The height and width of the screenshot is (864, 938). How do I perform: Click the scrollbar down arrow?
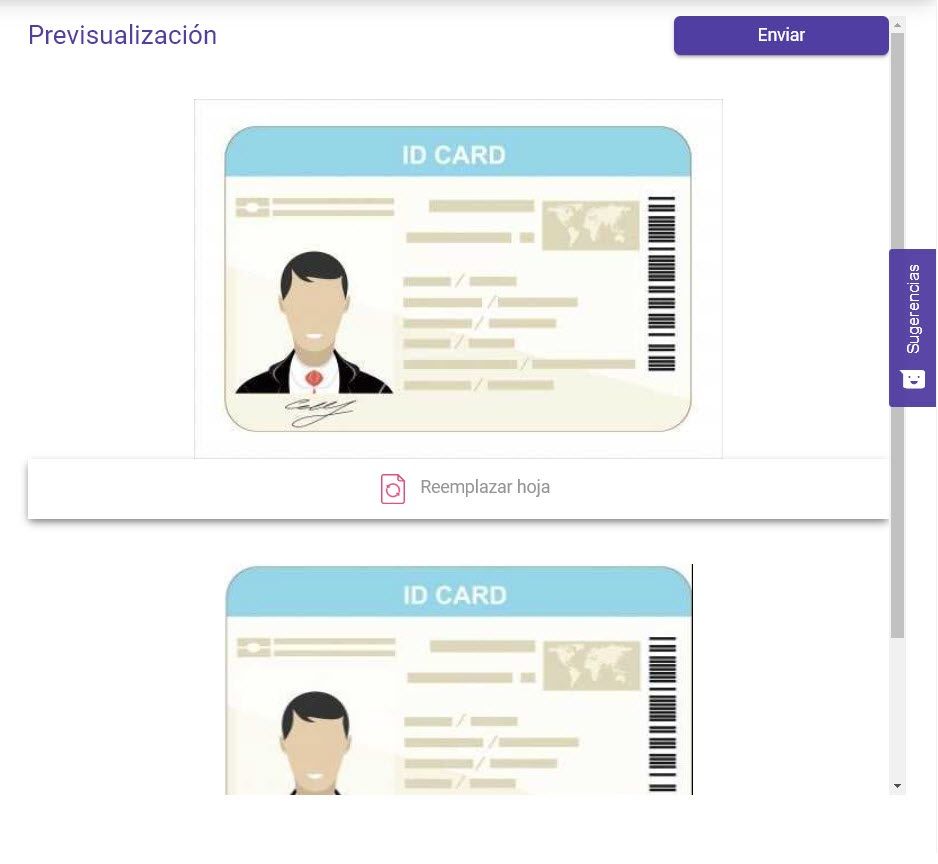(897, 786)
